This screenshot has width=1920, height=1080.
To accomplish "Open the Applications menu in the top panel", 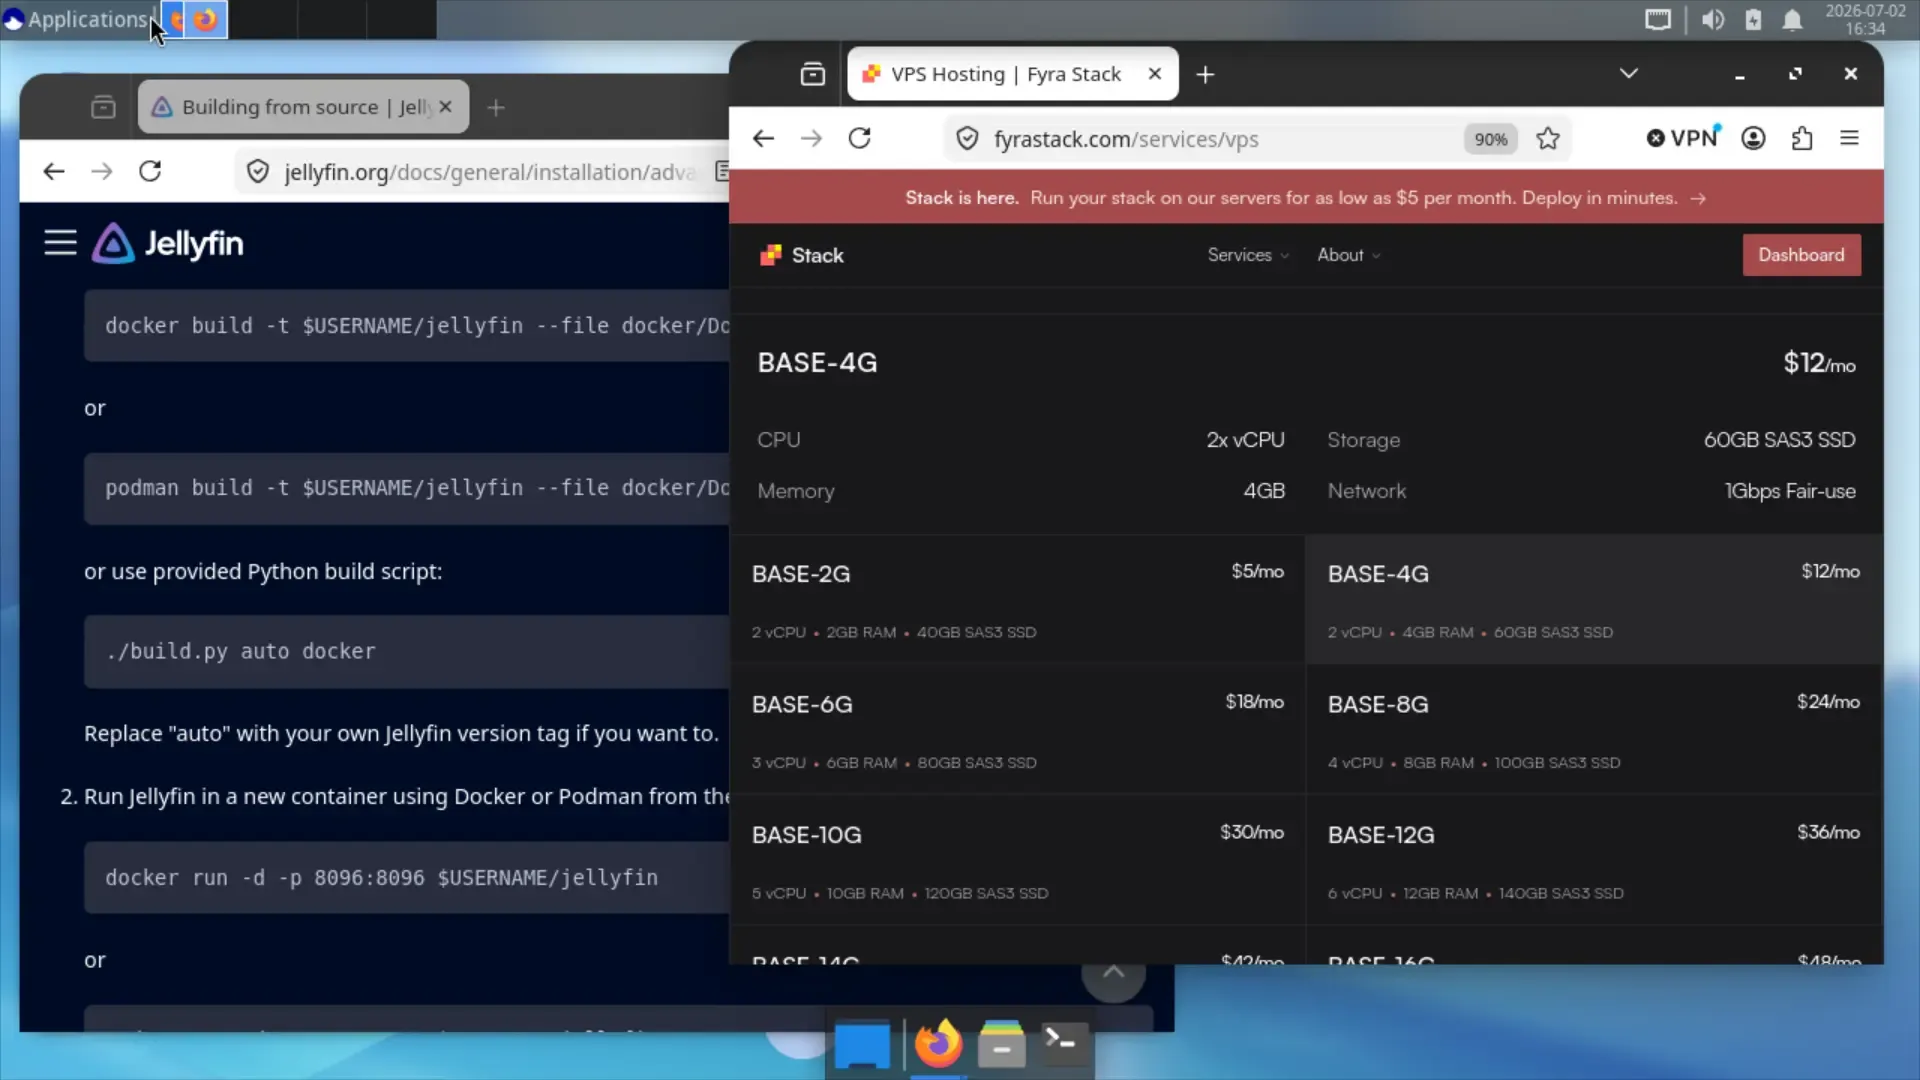I will (x=76, y=19).
